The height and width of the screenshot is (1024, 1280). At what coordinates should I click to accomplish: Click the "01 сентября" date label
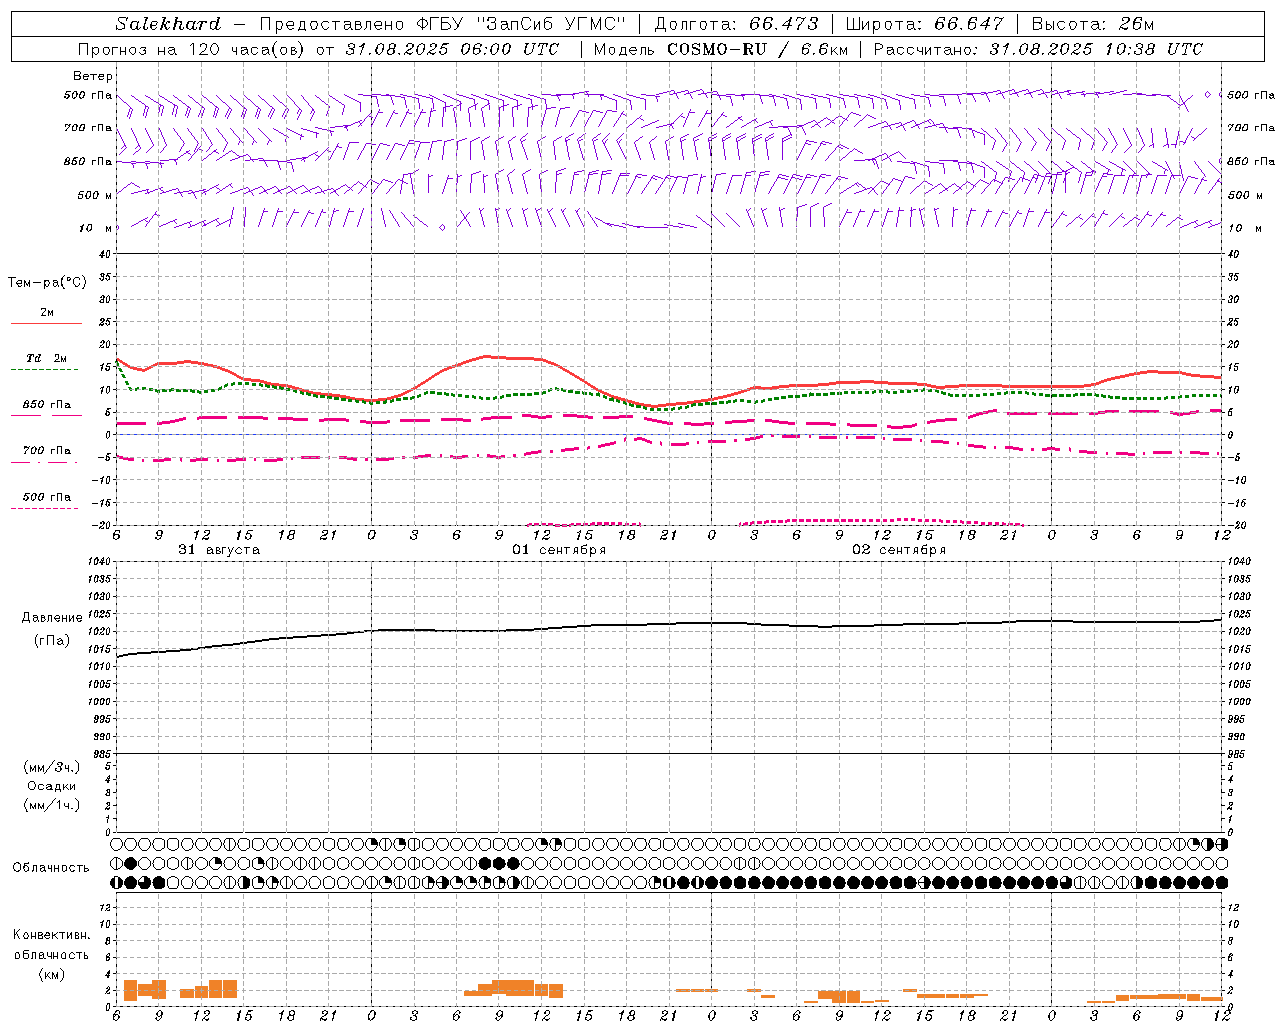[559, 550]
